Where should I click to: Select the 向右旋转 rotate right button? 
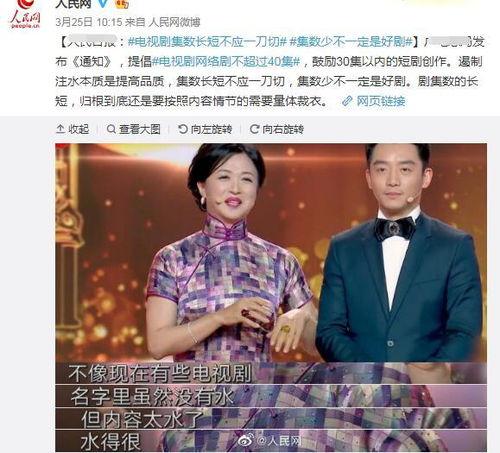(x=283, y=129)
